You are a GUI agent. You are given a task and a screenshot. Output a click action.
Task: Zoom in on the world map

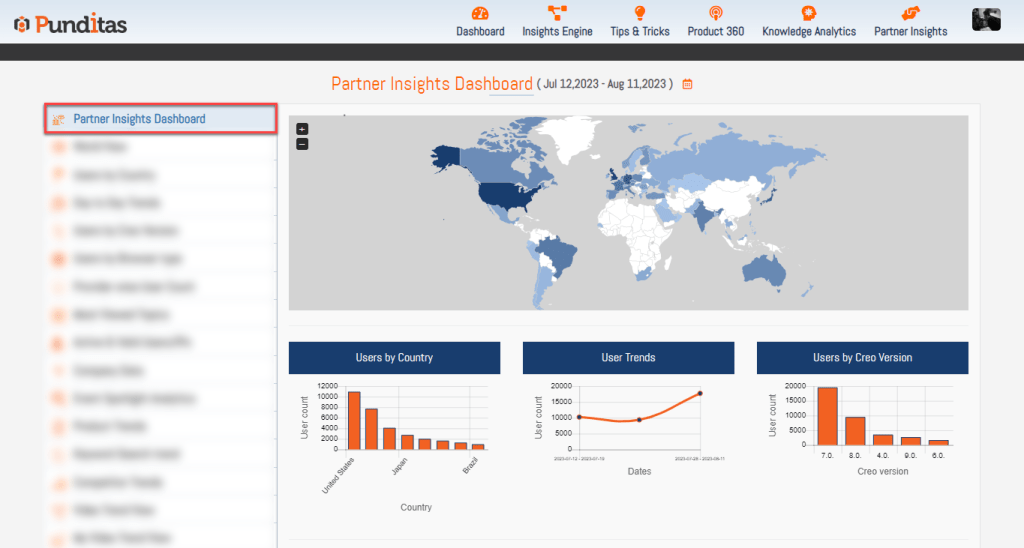[302, 129]
